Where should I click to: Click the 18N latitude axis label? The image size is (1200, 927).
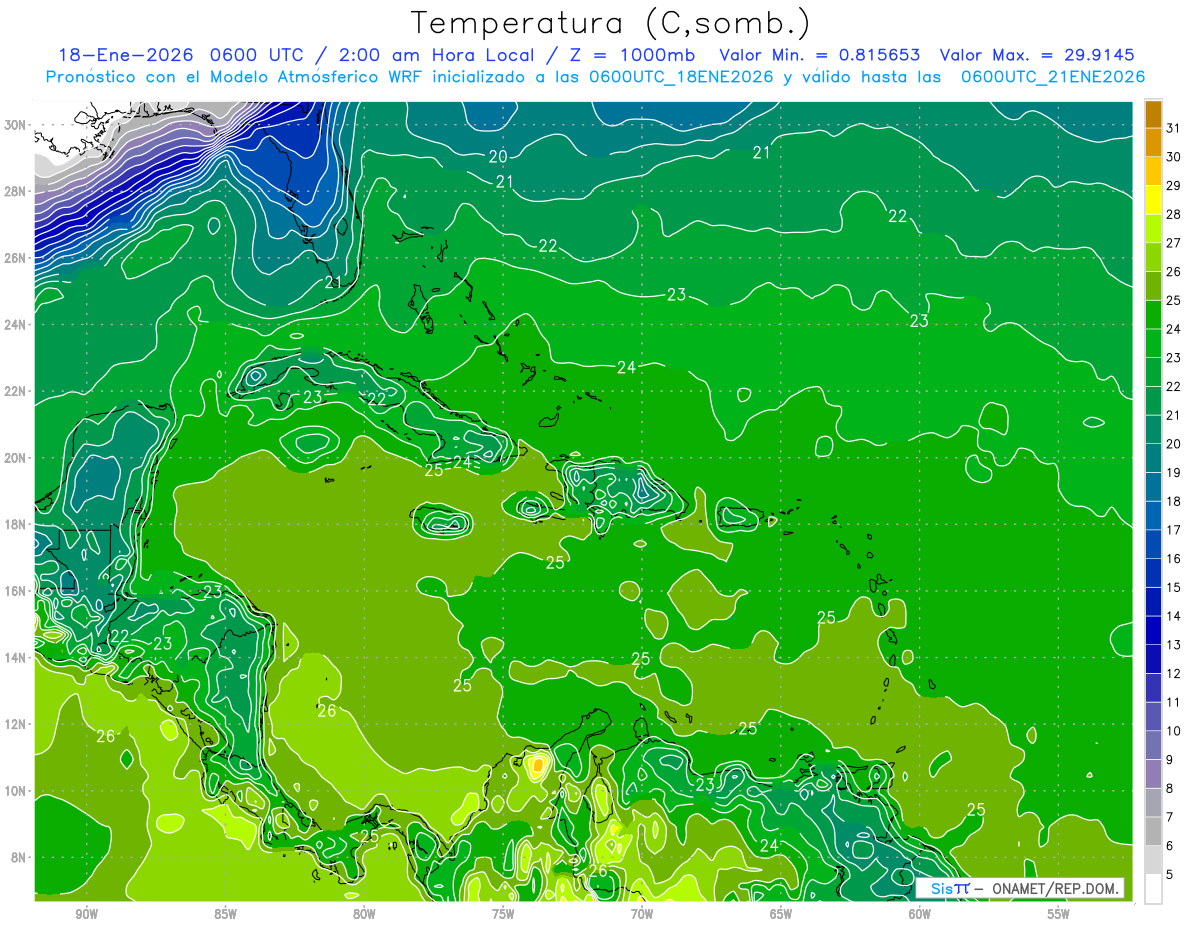(x=17, y=524)
